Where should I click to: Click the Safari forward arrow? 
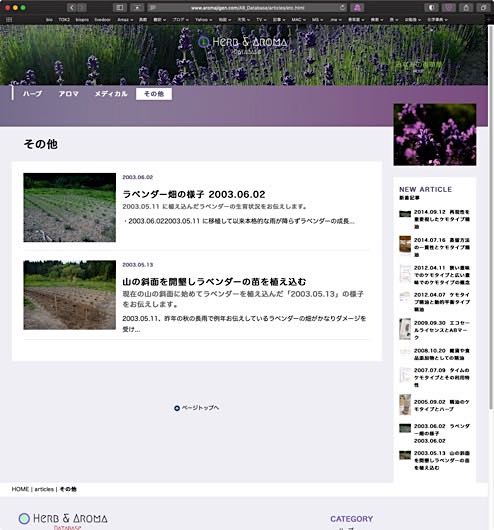click(81, 7)
